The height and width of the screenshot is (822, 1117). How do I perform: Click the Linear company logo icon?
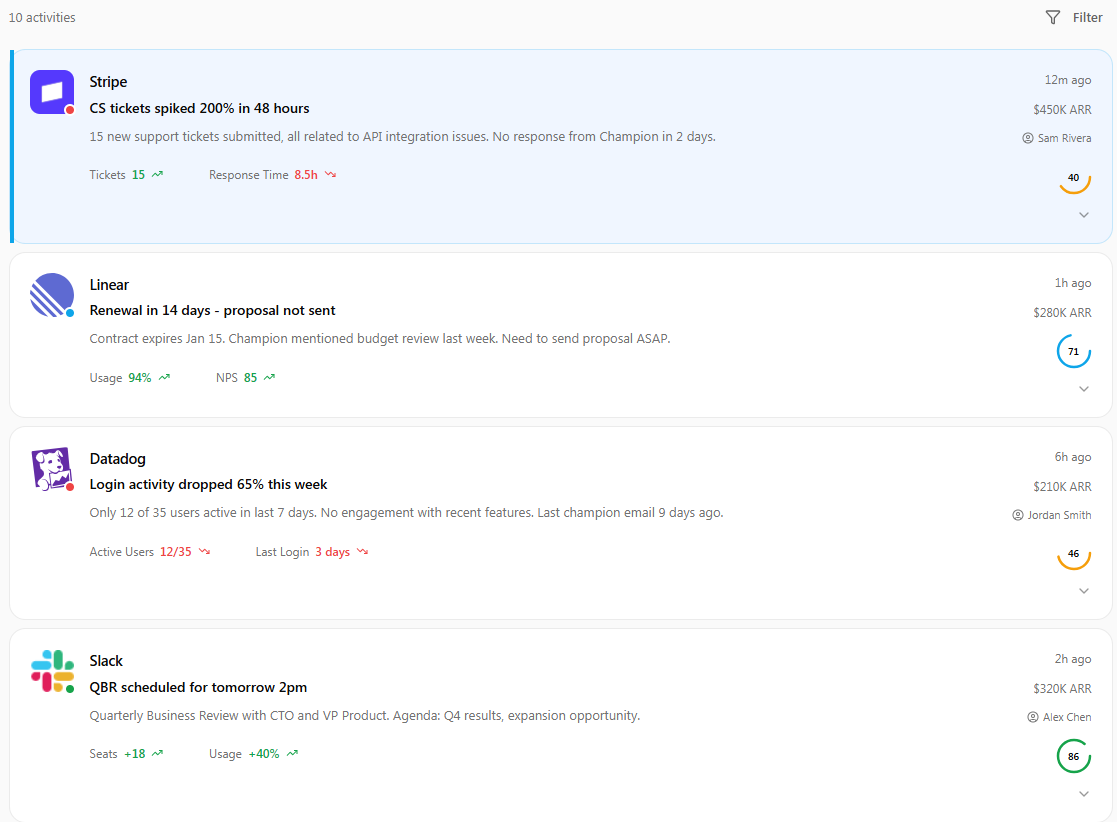pyautogui.click(x=52, y=295)
